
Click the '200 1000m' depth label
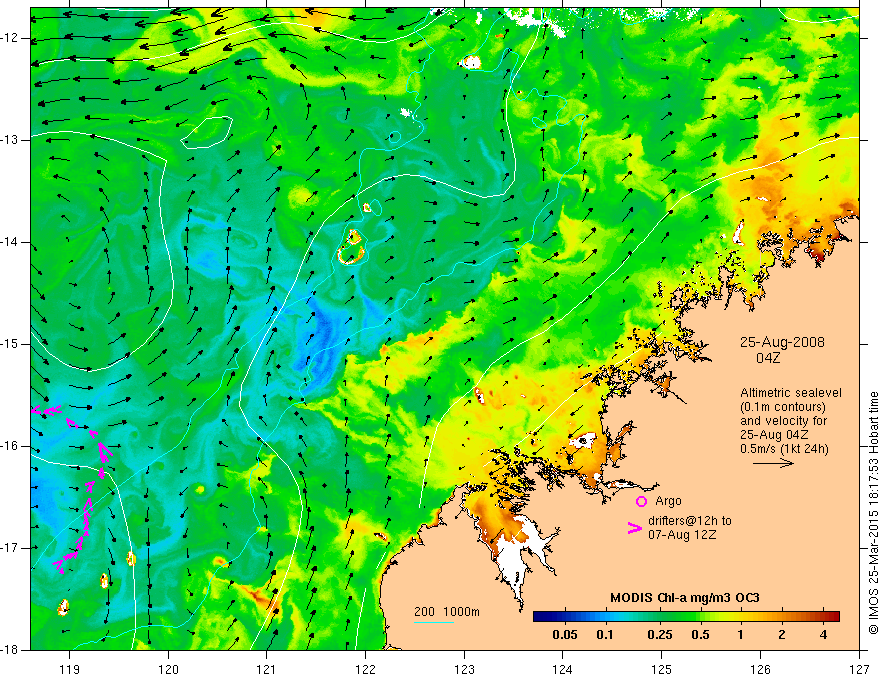tap(447, 612)
